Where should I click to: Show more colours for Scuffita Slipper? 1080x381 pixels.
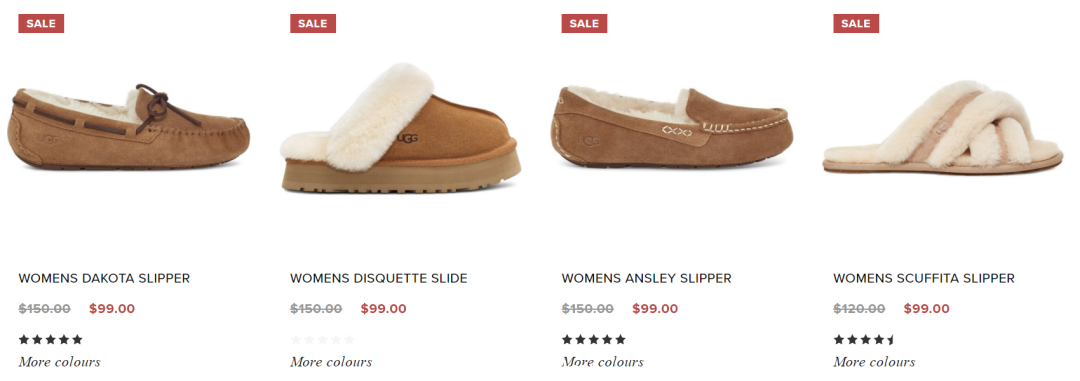874,362
